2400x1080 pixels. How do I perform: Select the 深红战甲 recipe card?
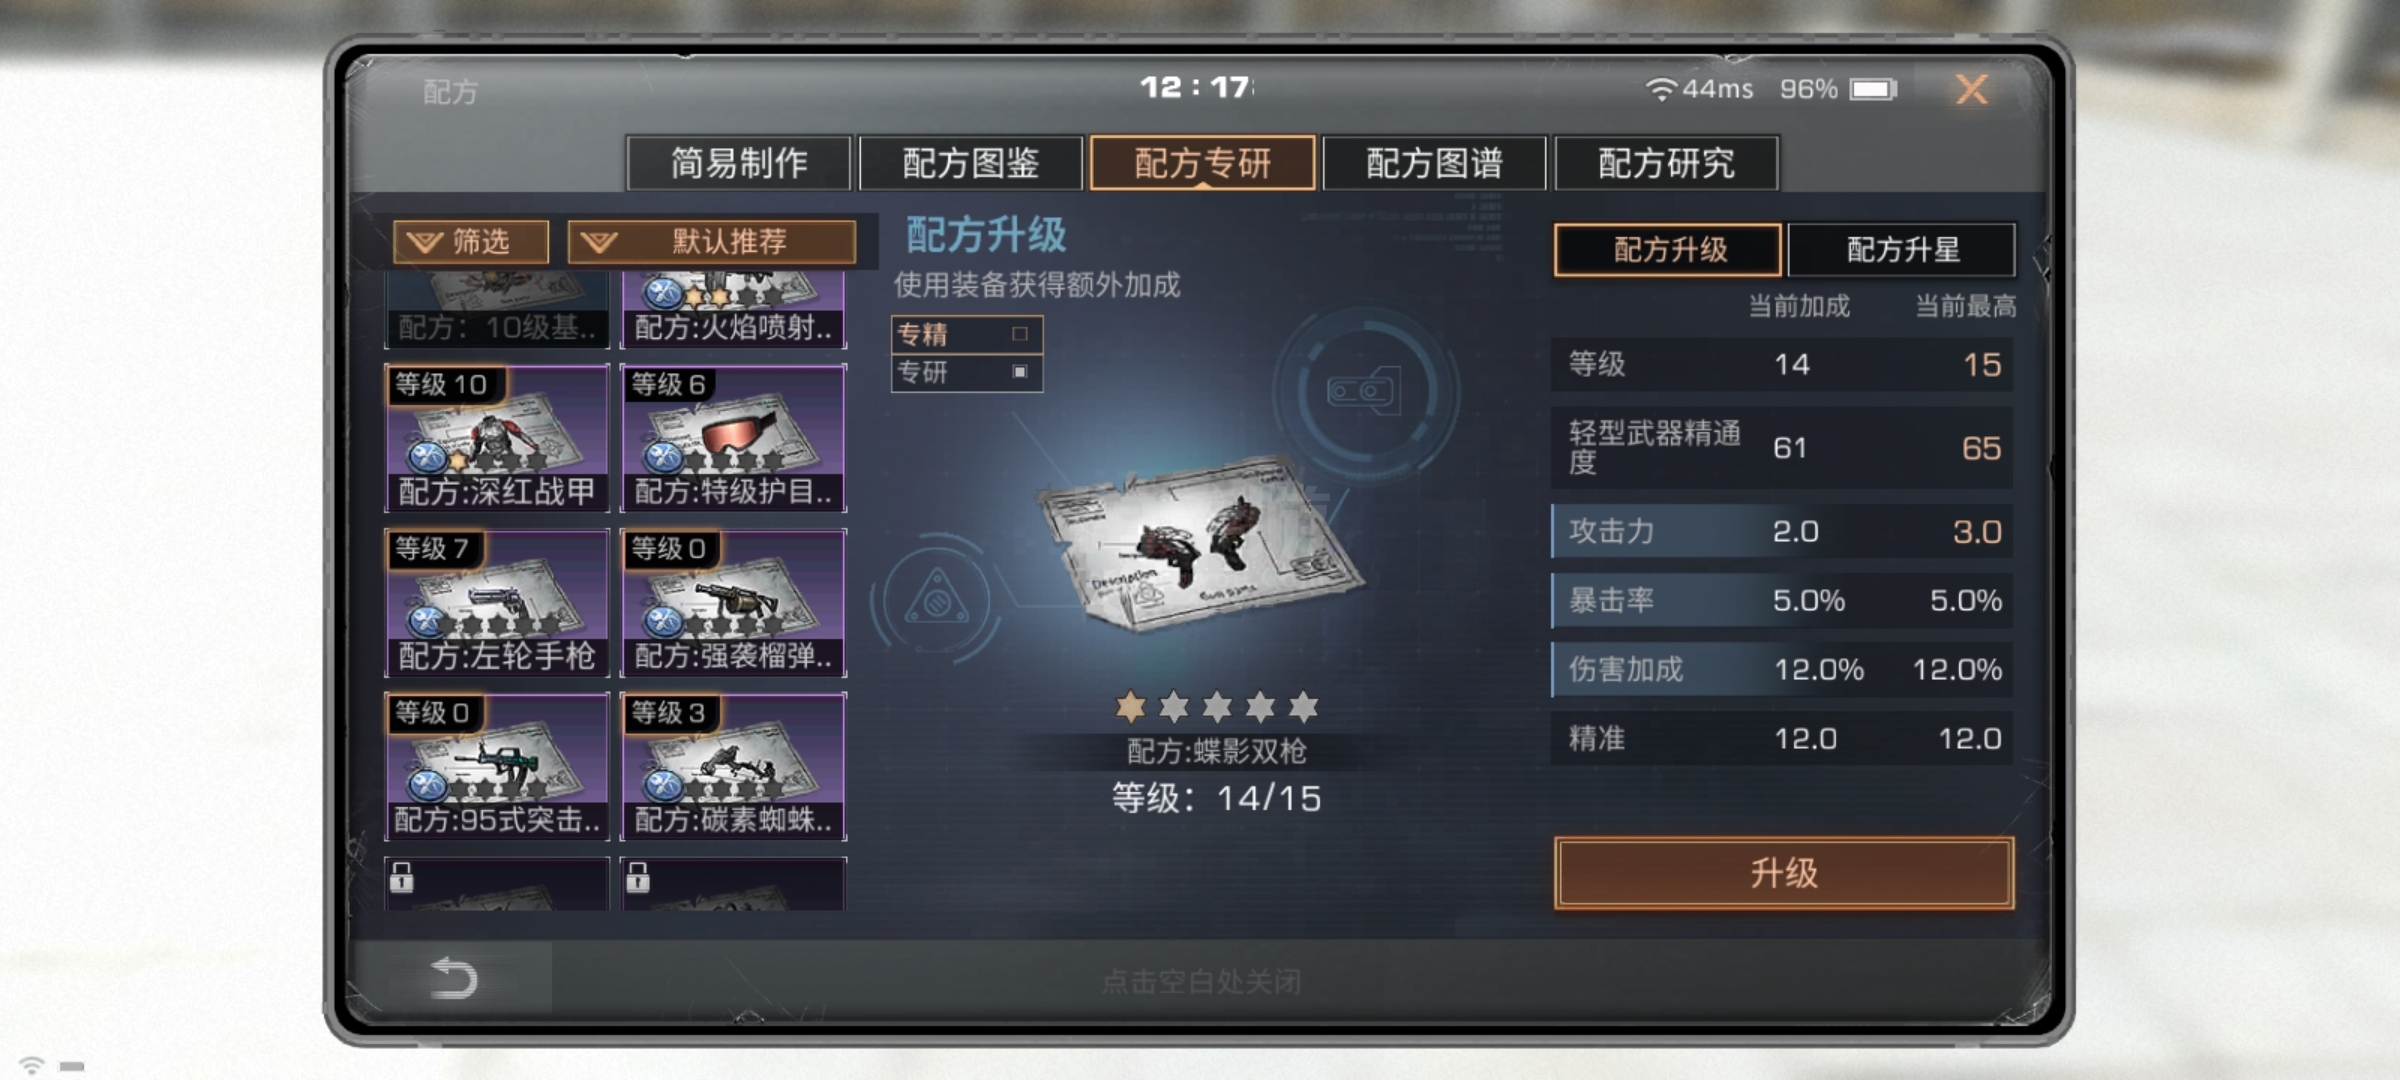(497, 438)
